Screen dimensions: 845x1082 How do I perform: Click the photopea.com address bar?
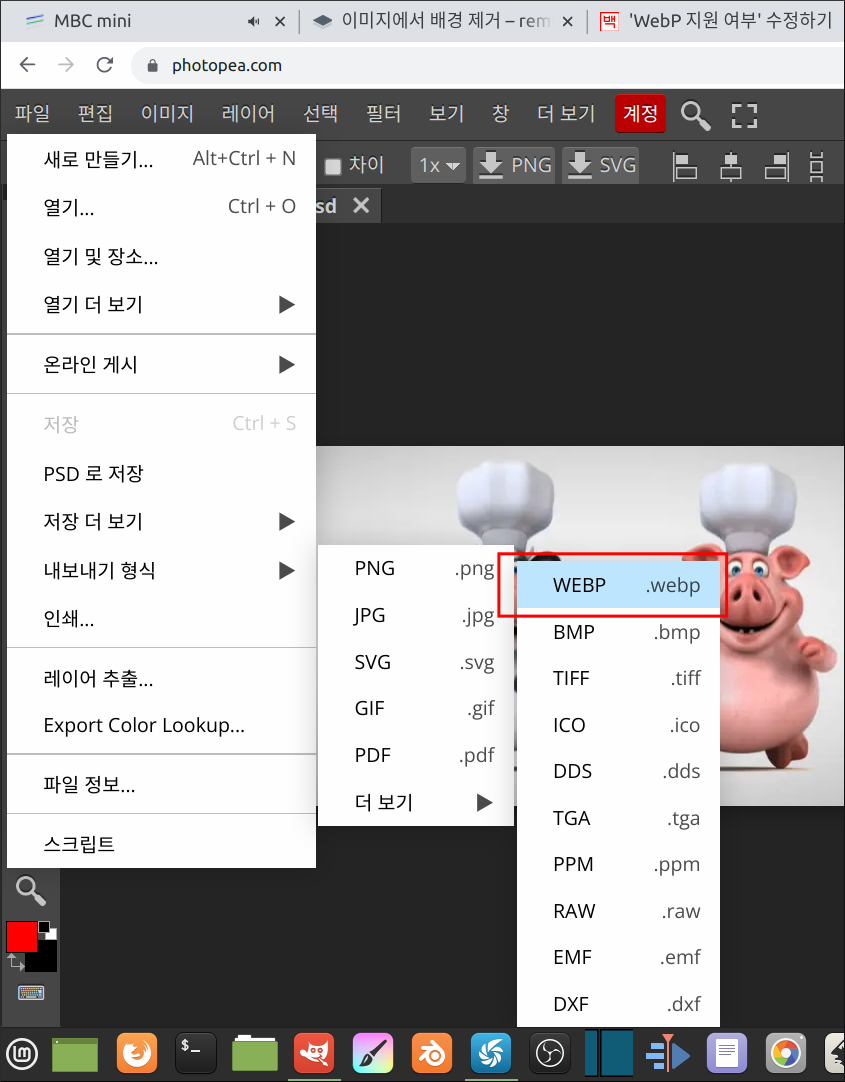point(488,66)
